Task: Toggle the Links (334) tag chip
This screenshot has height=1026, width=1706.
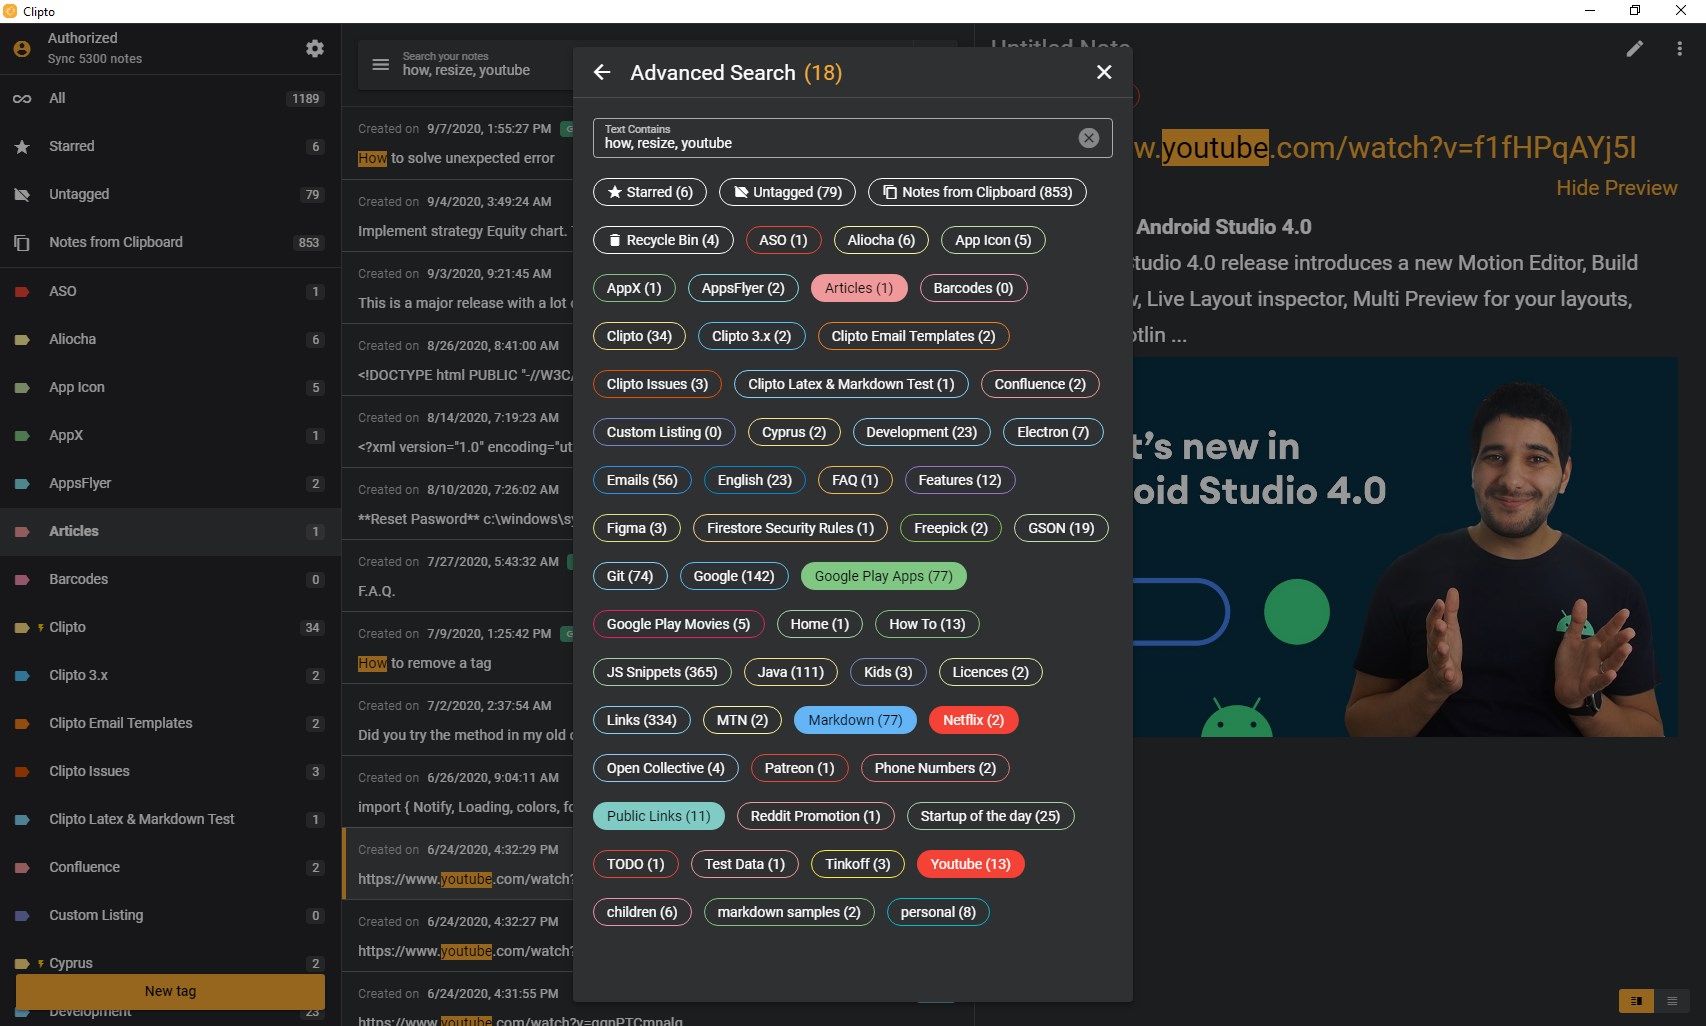Action: tap(642, 720)
